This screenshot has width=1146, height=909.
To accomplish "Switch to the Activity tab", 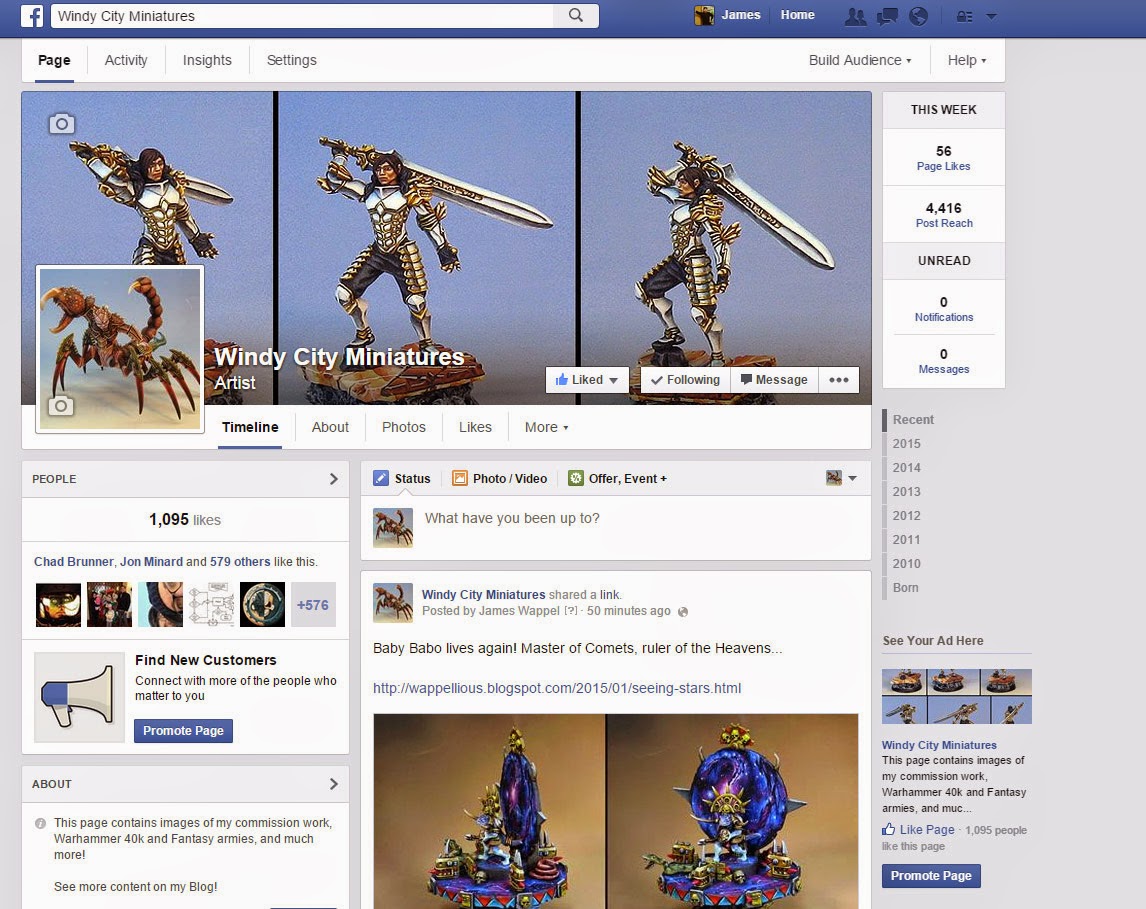I will [x=126, y=61].
